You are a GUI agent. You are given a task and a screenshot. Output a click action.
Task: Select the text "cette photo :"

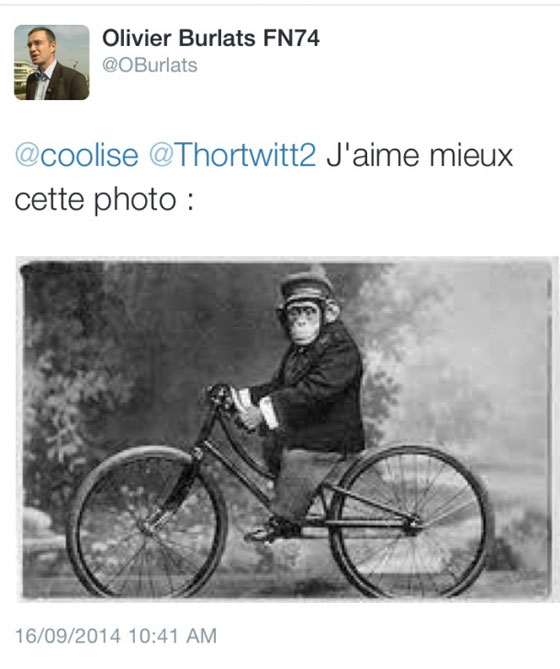[104, 200]
